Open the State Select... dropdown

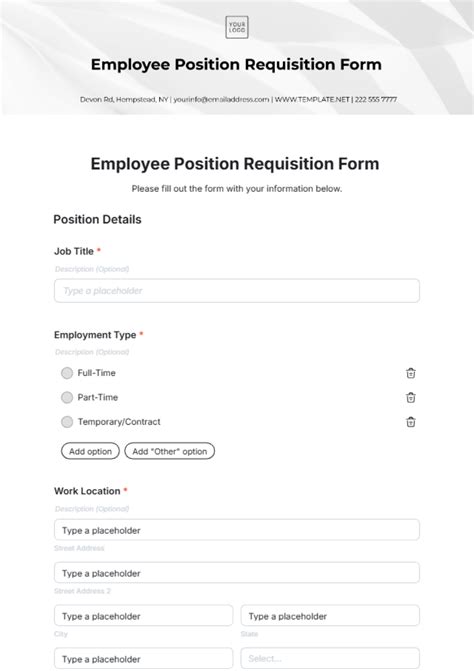330,659
